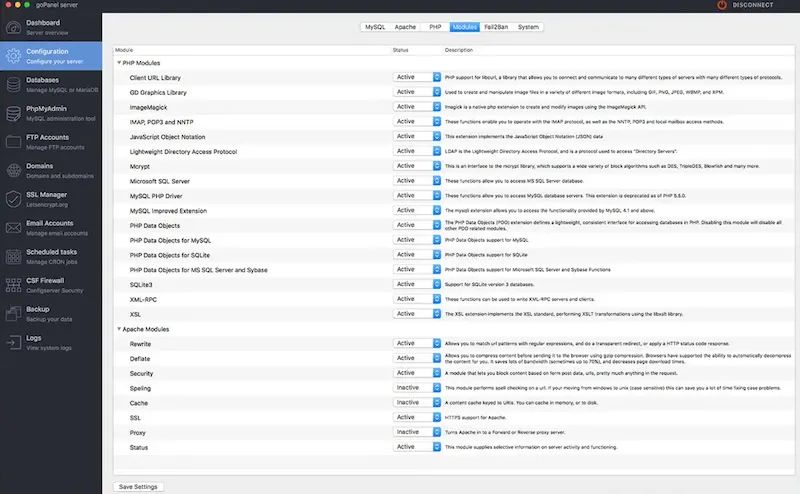Click the Disconnect power icon
This screenshot has width=800, height=494.
(x=721, y=5)
